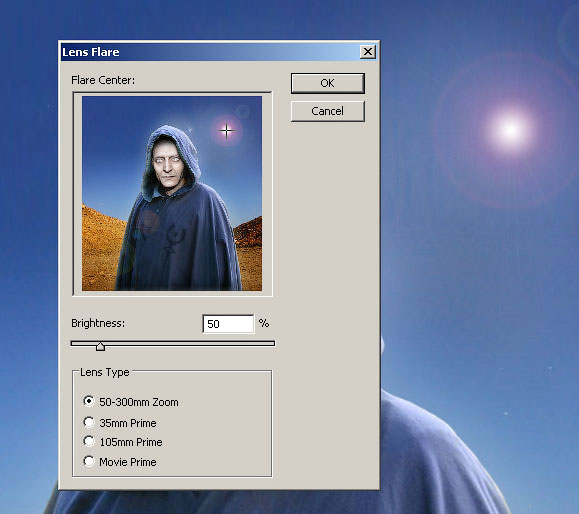Click the bright flare on the background canvas
The width and height of the screenshot is (579, 514).
pos(510,129)
